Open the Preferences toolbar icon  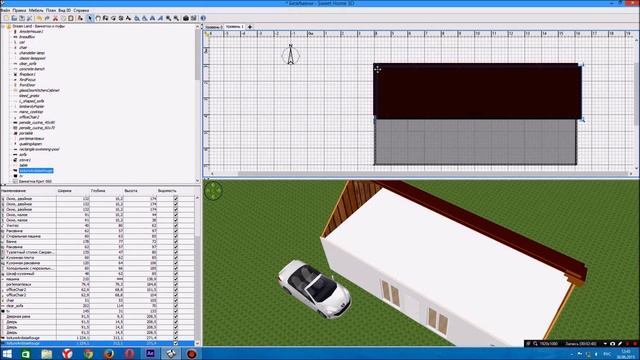tap(29, 18)
